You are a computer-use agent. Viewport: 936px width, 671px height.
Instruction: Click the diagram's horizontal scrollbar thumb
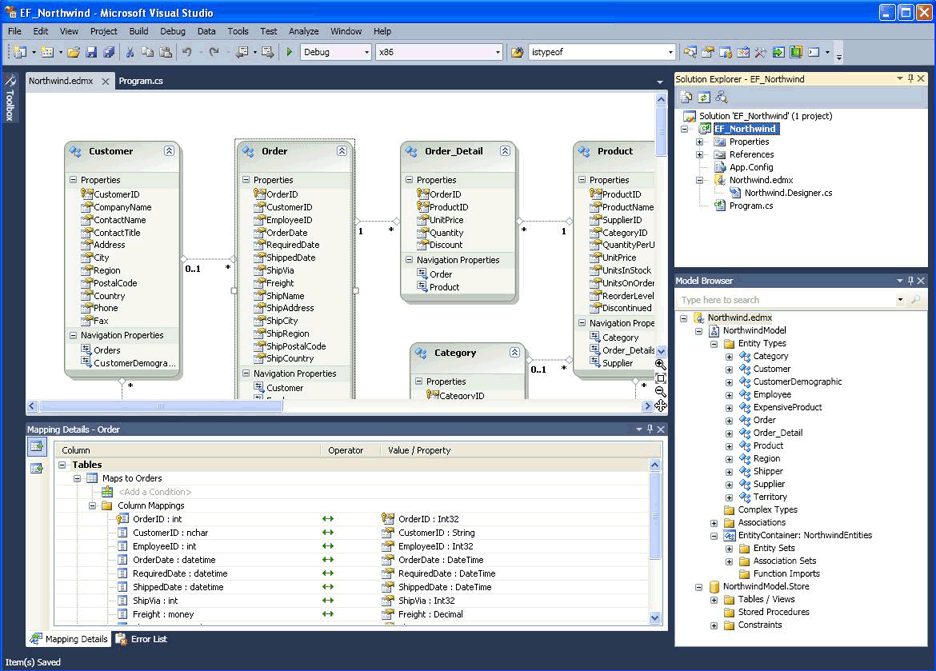161,406
